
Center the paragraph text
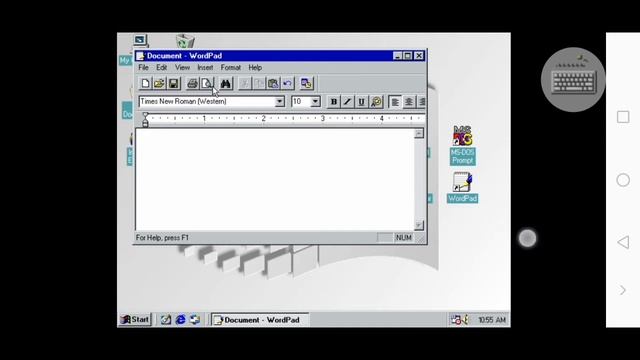tap(409, 102)
